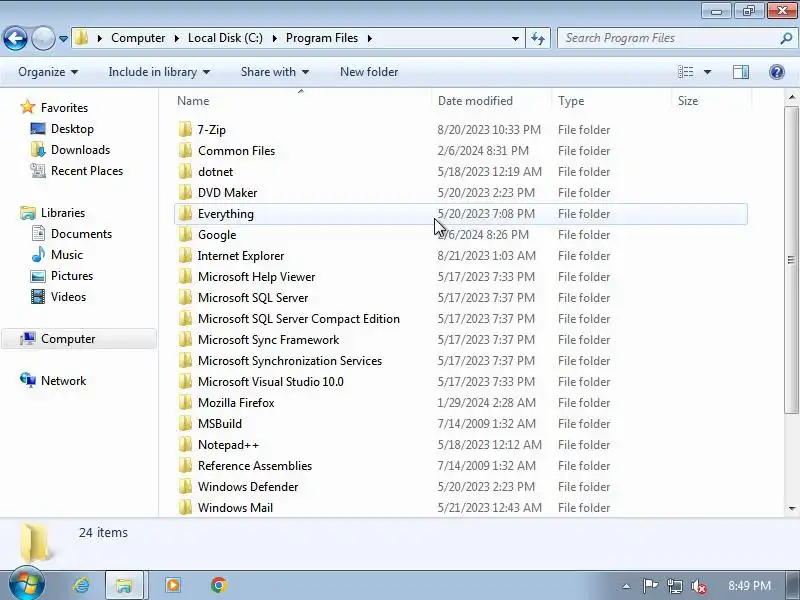Screen dimensions: 800x600
Task: Launch Internet Explorer from taskbar
Action: (81, 585)
